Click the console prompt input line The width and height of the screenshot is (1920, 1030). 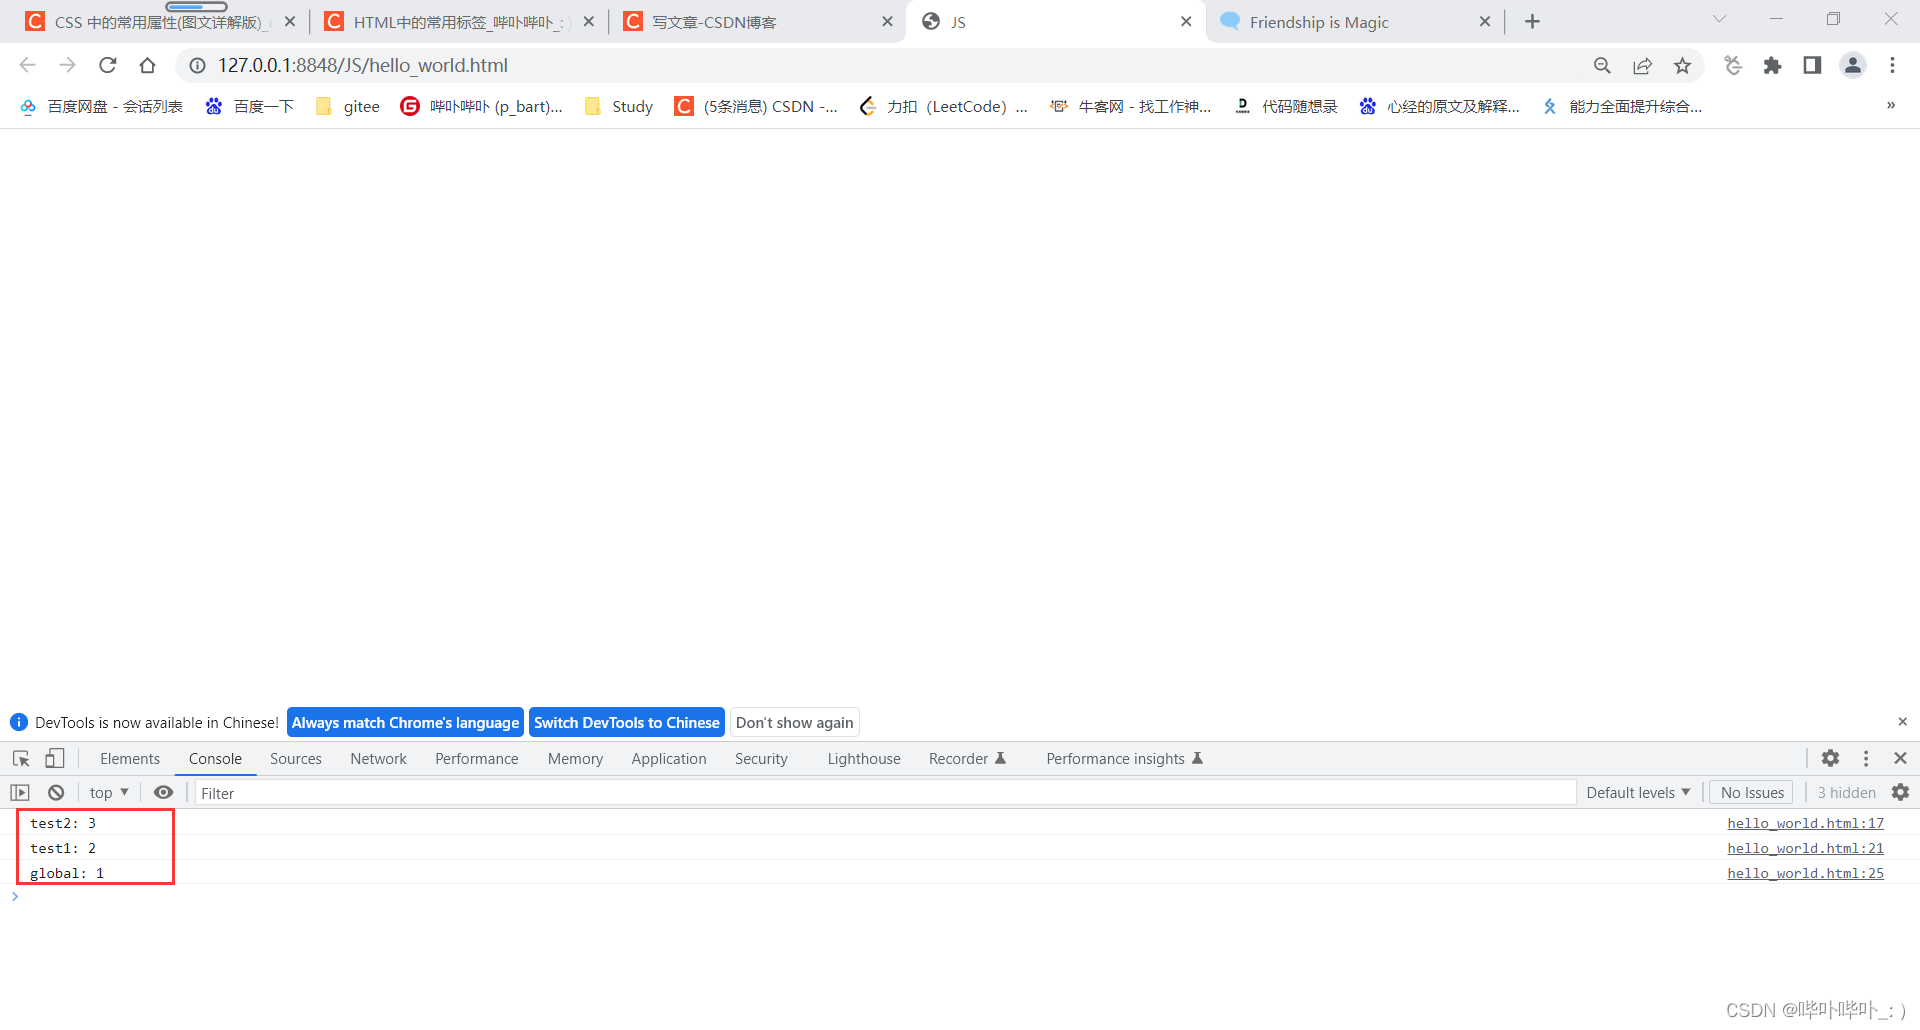(x=960, y=897)
